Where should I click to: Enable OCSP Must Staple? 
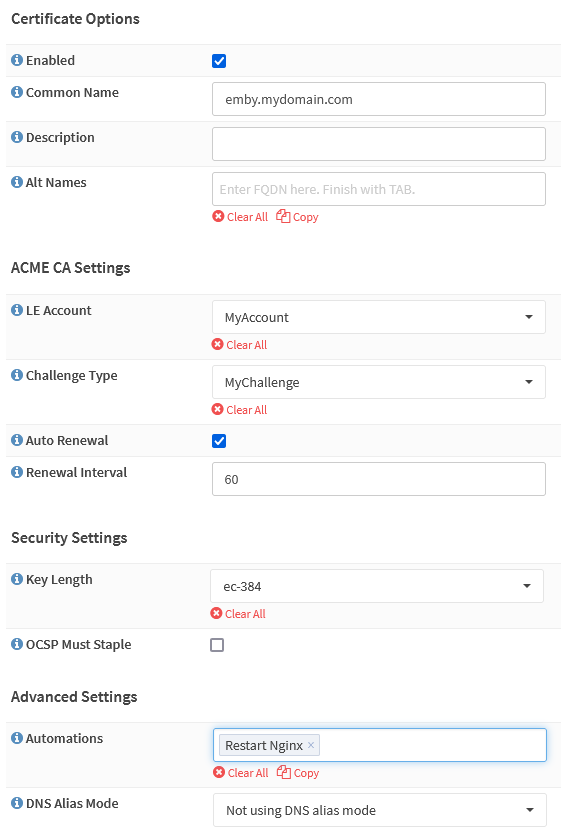[217, 645]
